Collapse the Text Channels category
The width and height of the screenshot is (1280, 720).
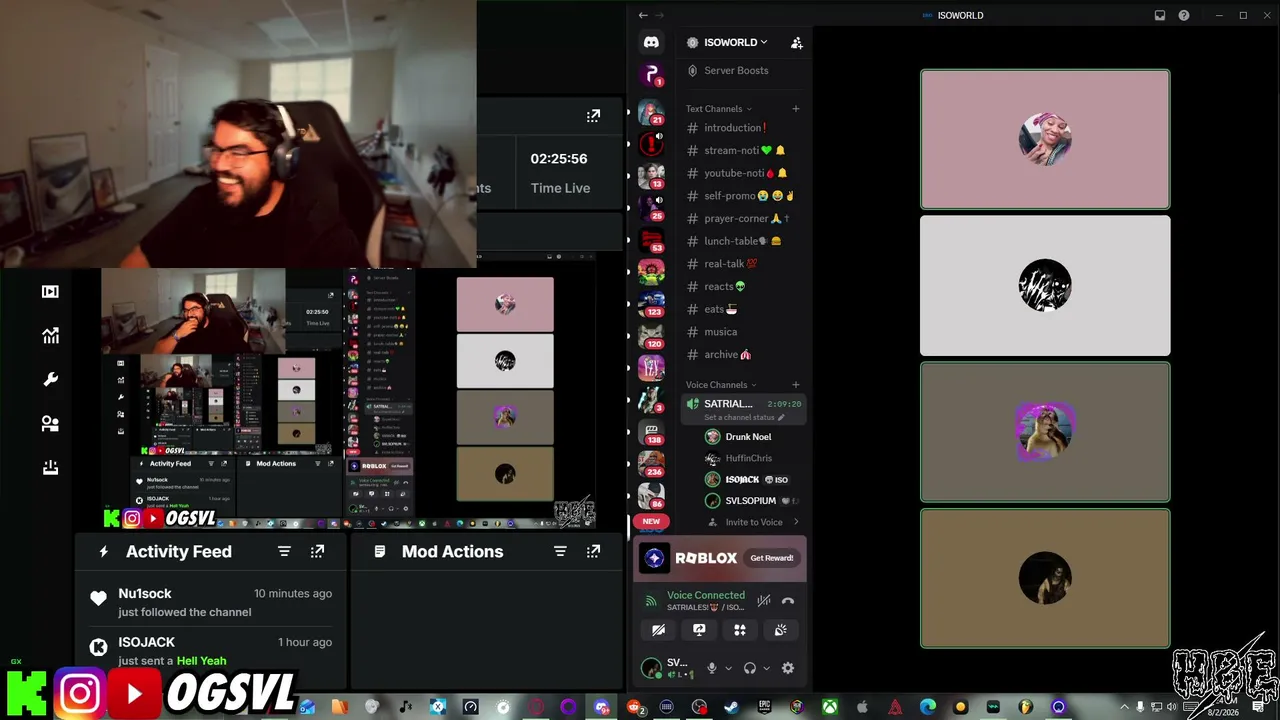[x=719, y=108]
